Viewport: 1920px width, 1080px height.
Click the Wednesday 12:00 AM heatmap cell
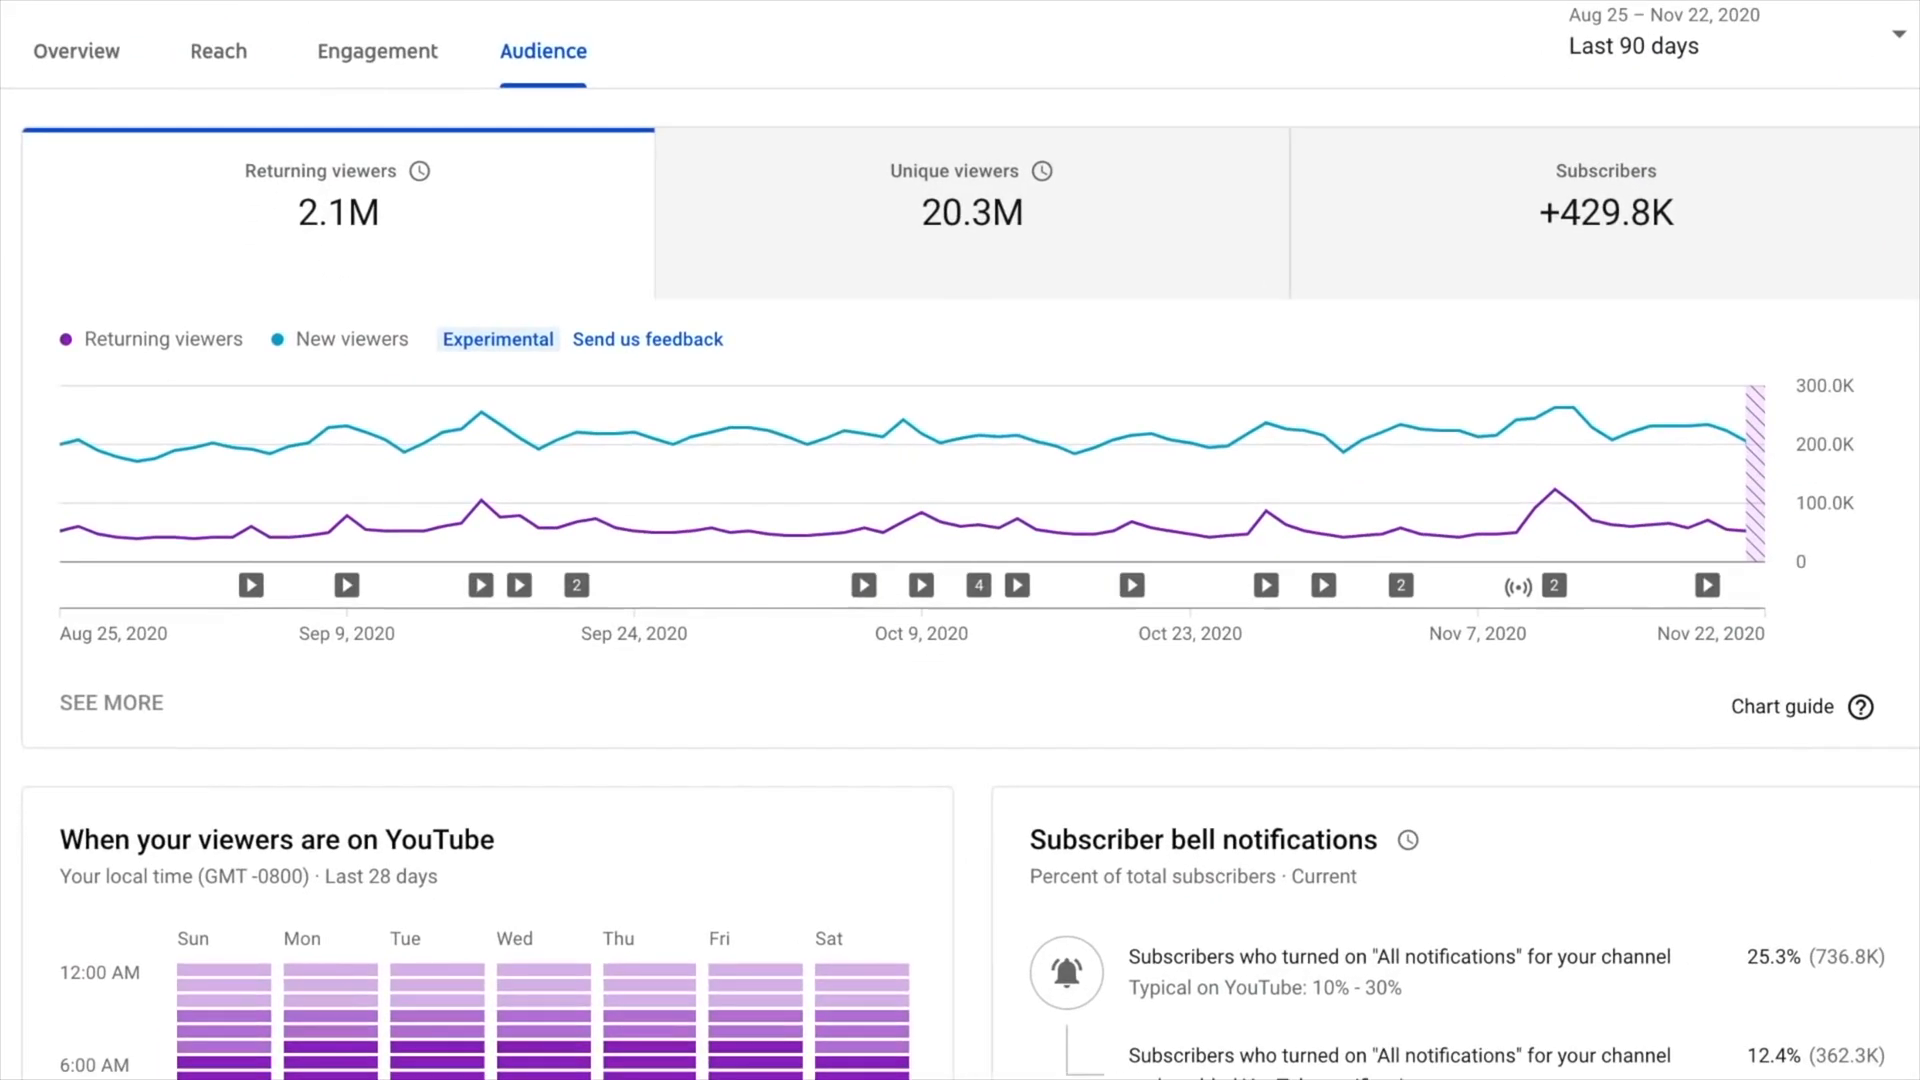point(543,970)
